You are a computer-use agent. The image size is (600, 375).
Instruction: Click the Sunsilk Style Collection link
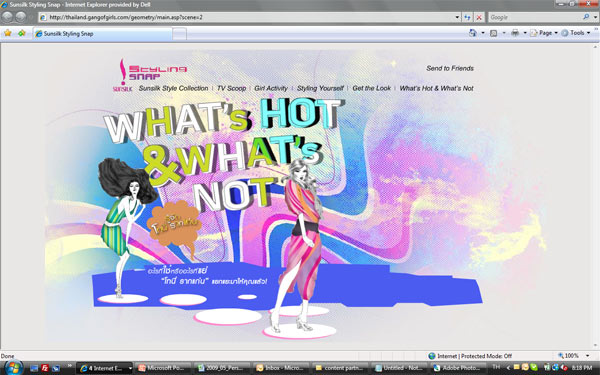pyautogui.click(x=173, y=88)
